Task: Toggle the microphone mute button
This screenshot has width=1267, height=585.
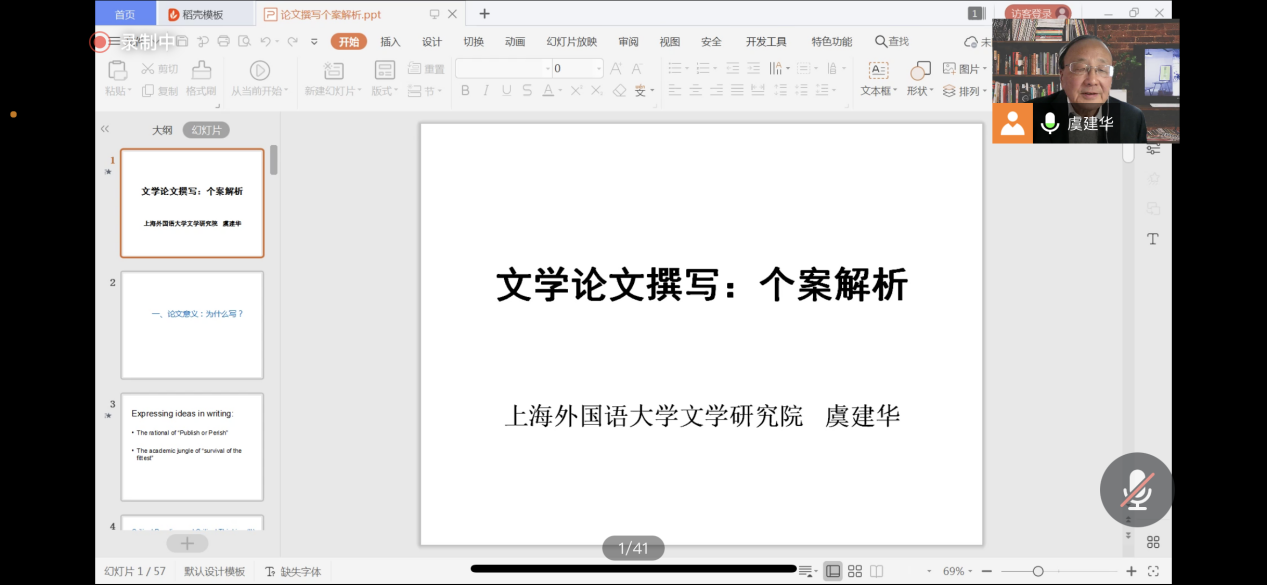Action: [x=1136, y=489]
